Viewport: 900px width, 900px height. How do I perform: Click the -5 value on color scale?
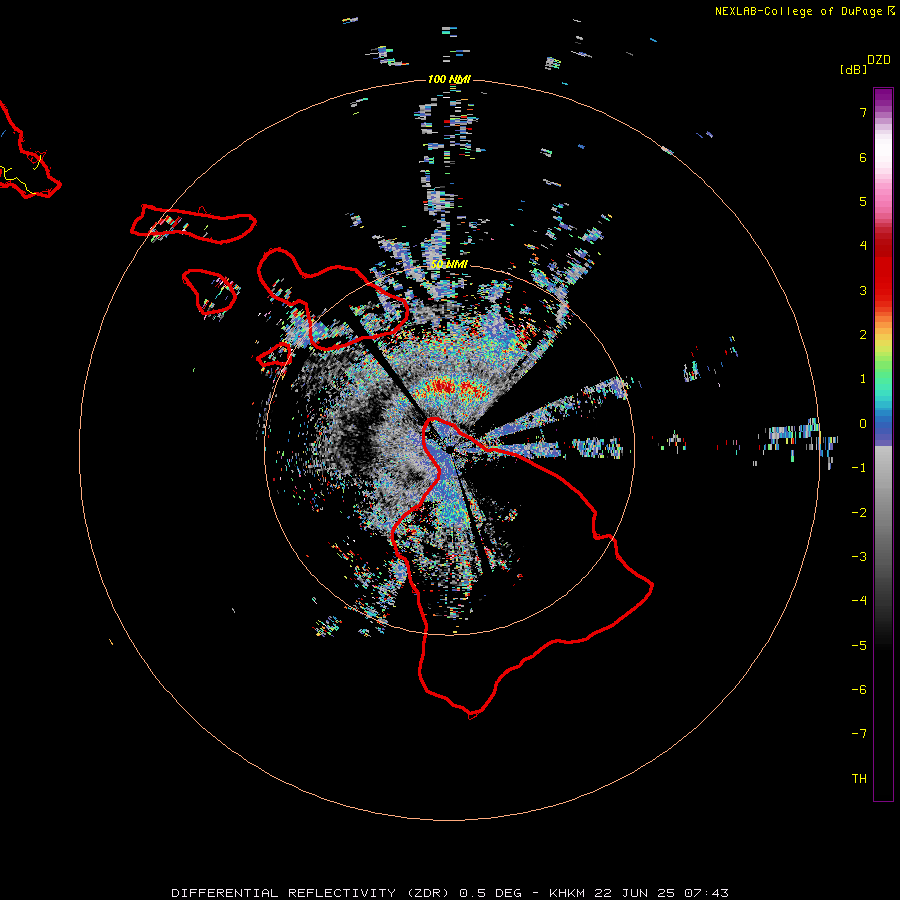tap(859, 646)
